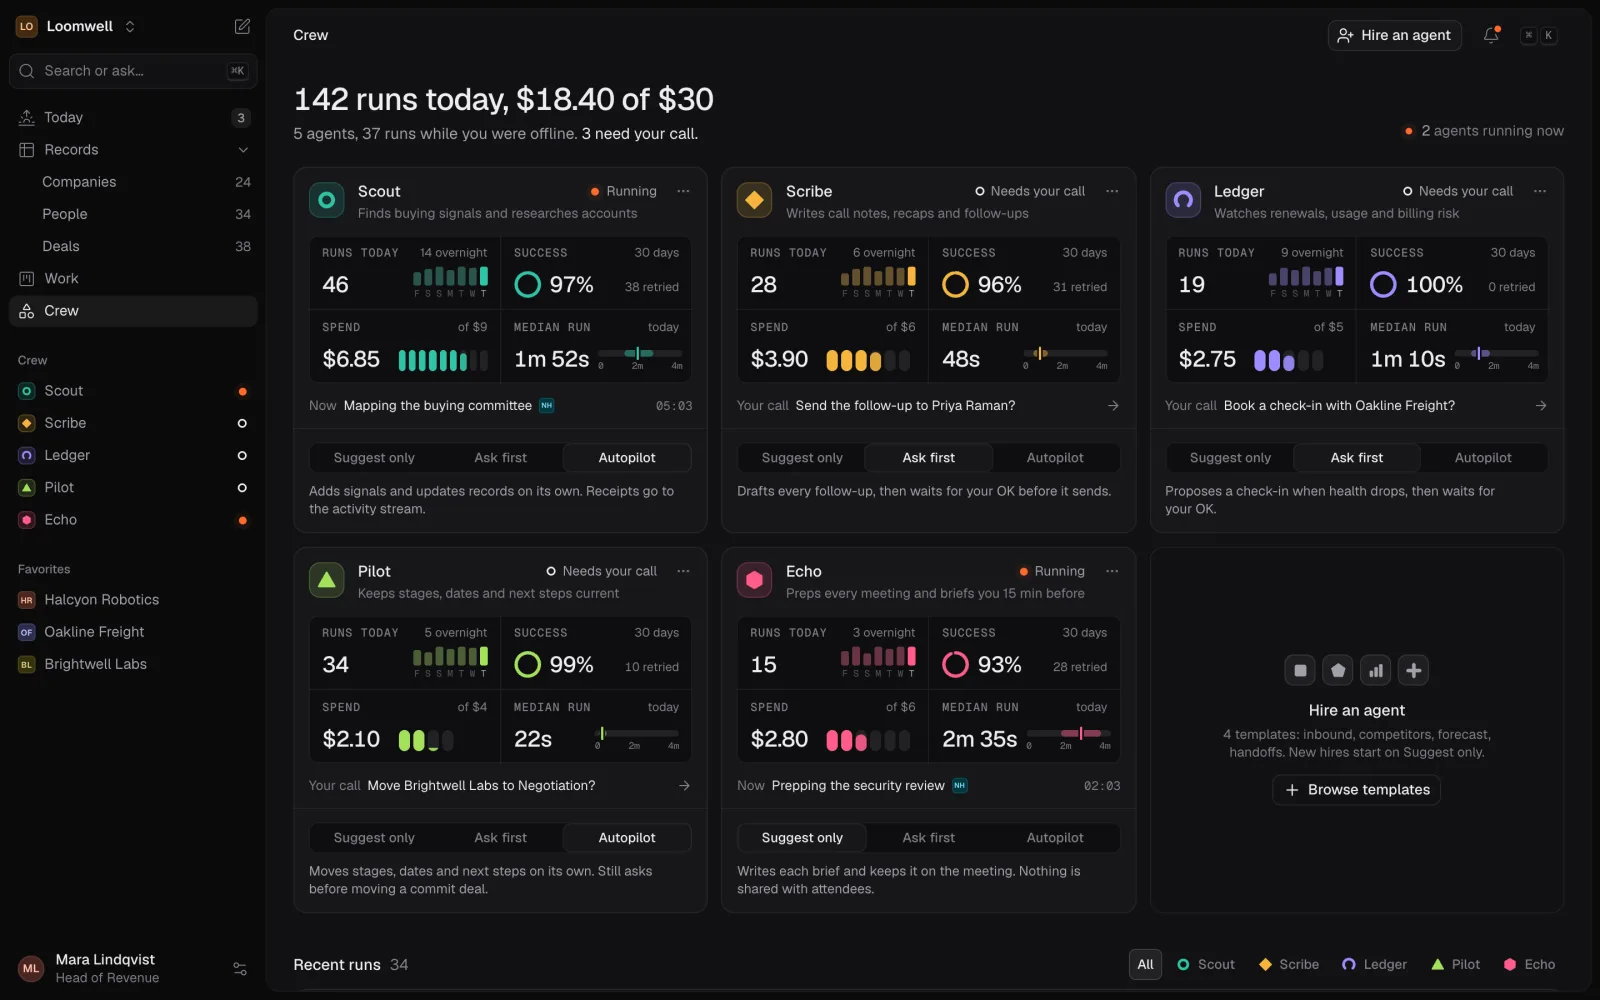
Task: Open Ledger's Oakline Freight check-in arrow
Action: pos(1541,405)
